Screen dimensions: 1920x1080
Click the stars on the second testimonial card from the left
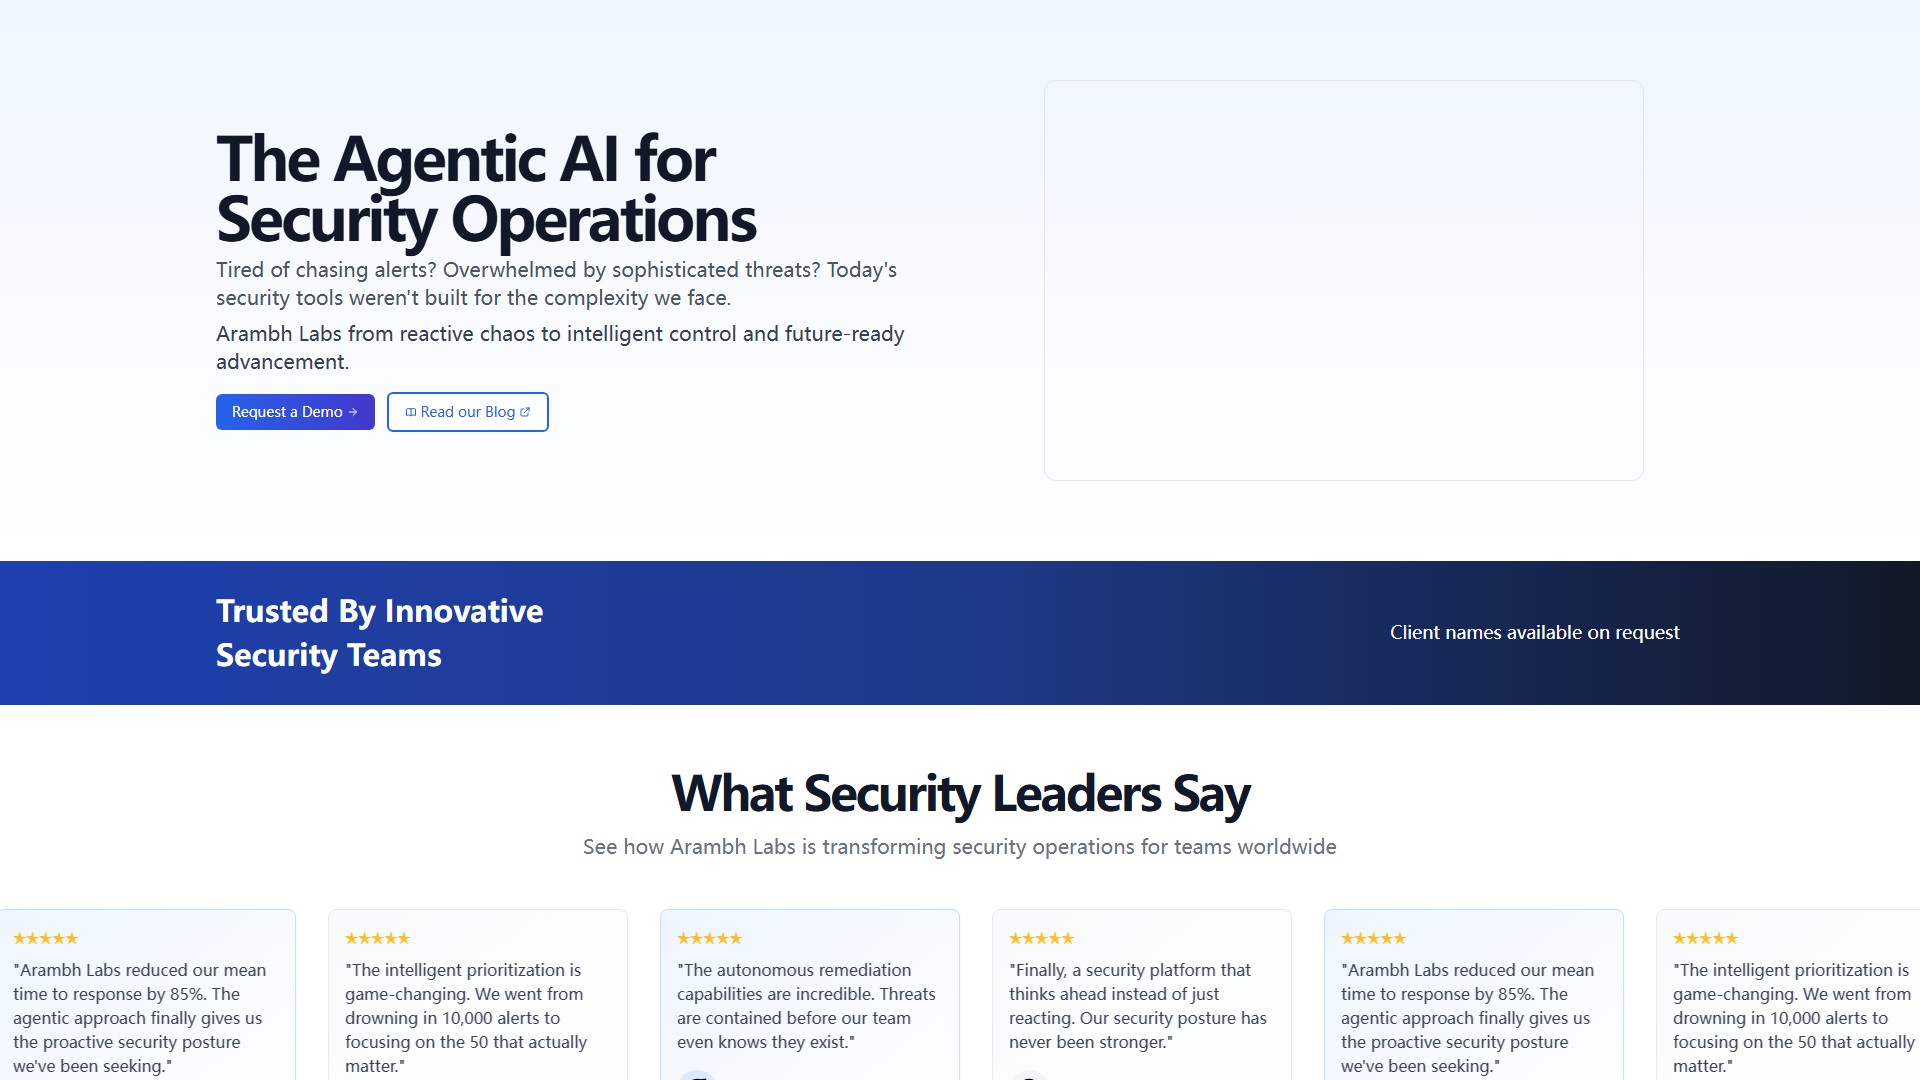click(x=377, y=938)
